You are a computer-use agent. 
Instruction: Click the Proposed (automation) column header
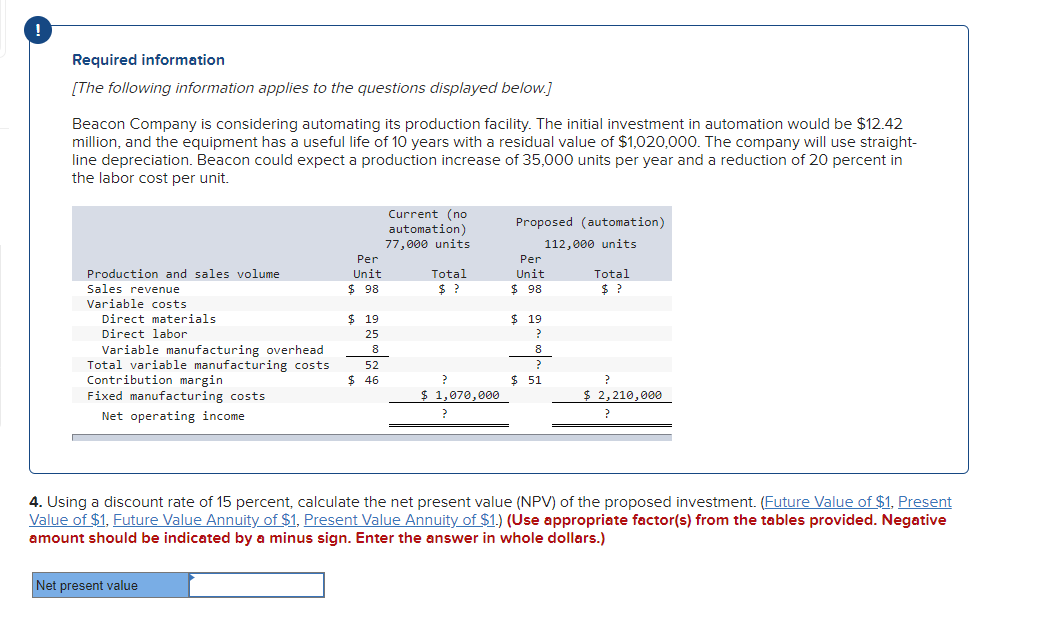[588, 222]
